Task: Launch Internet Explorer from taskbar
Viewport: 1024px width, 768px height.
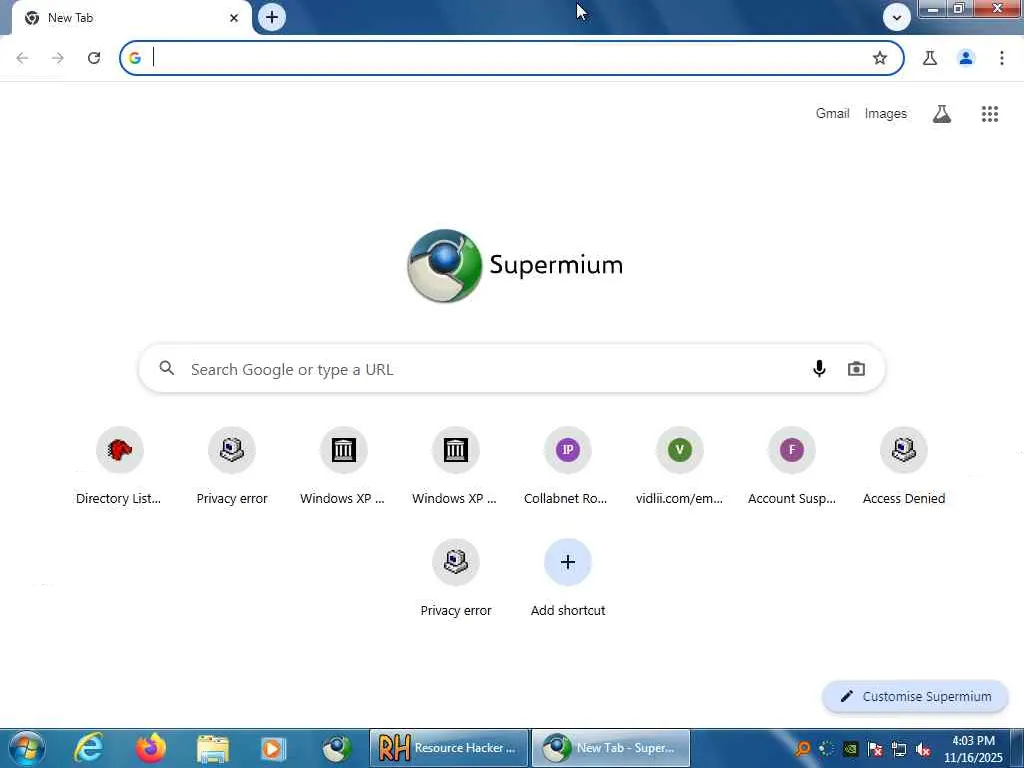Action: click(x=89, y=748)
